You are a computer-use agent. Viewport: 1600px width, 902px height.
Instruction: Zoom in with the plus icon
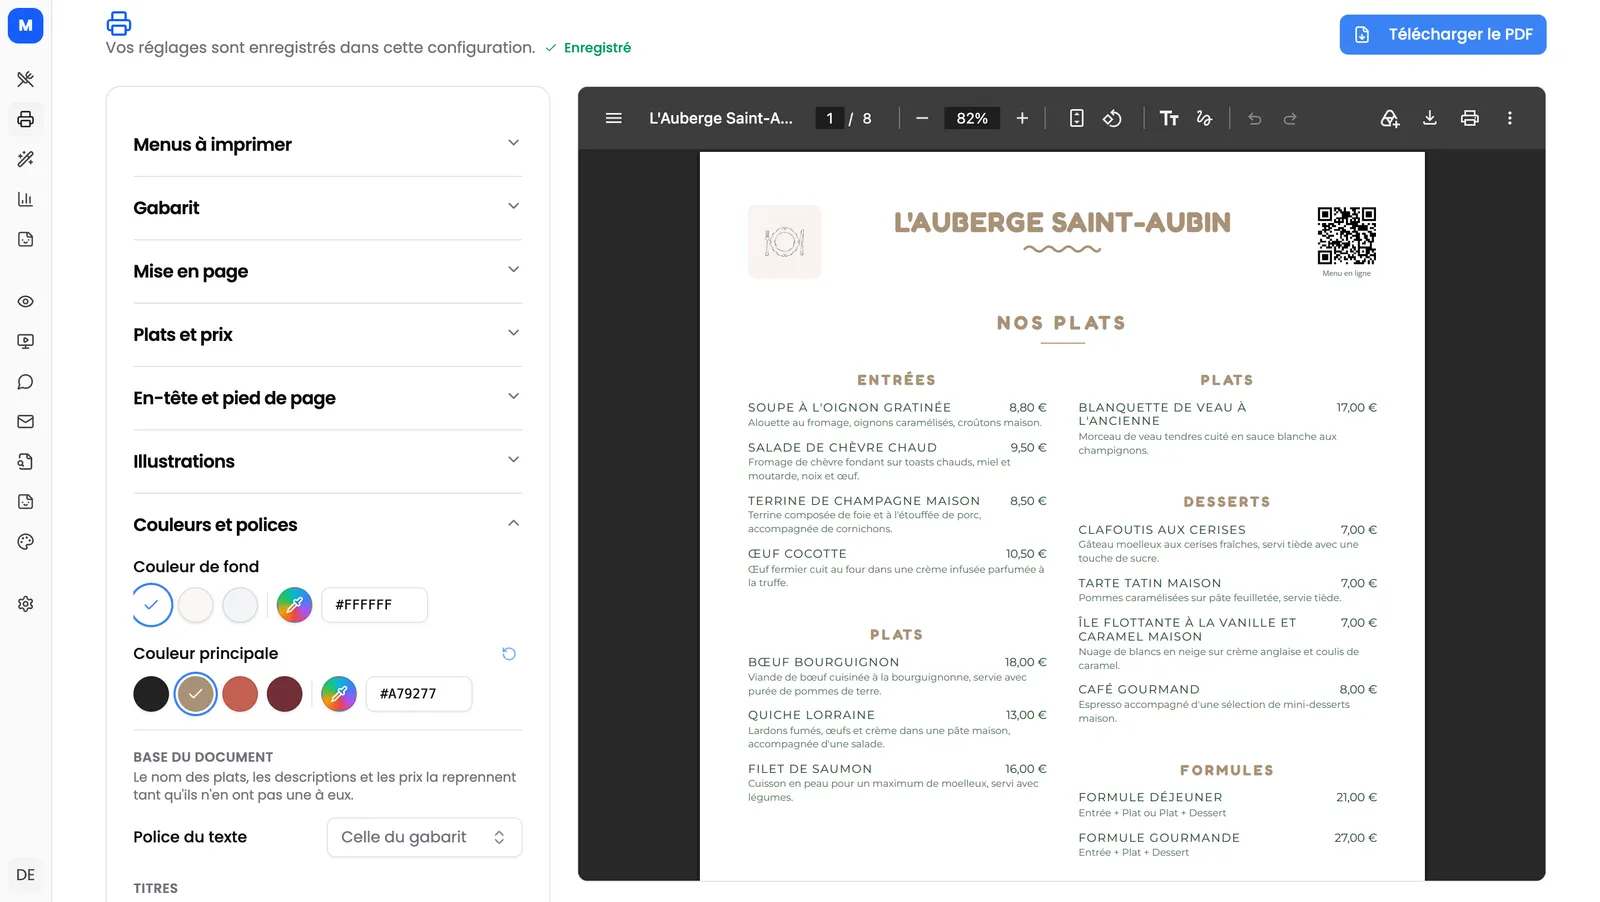[1022, 118]
